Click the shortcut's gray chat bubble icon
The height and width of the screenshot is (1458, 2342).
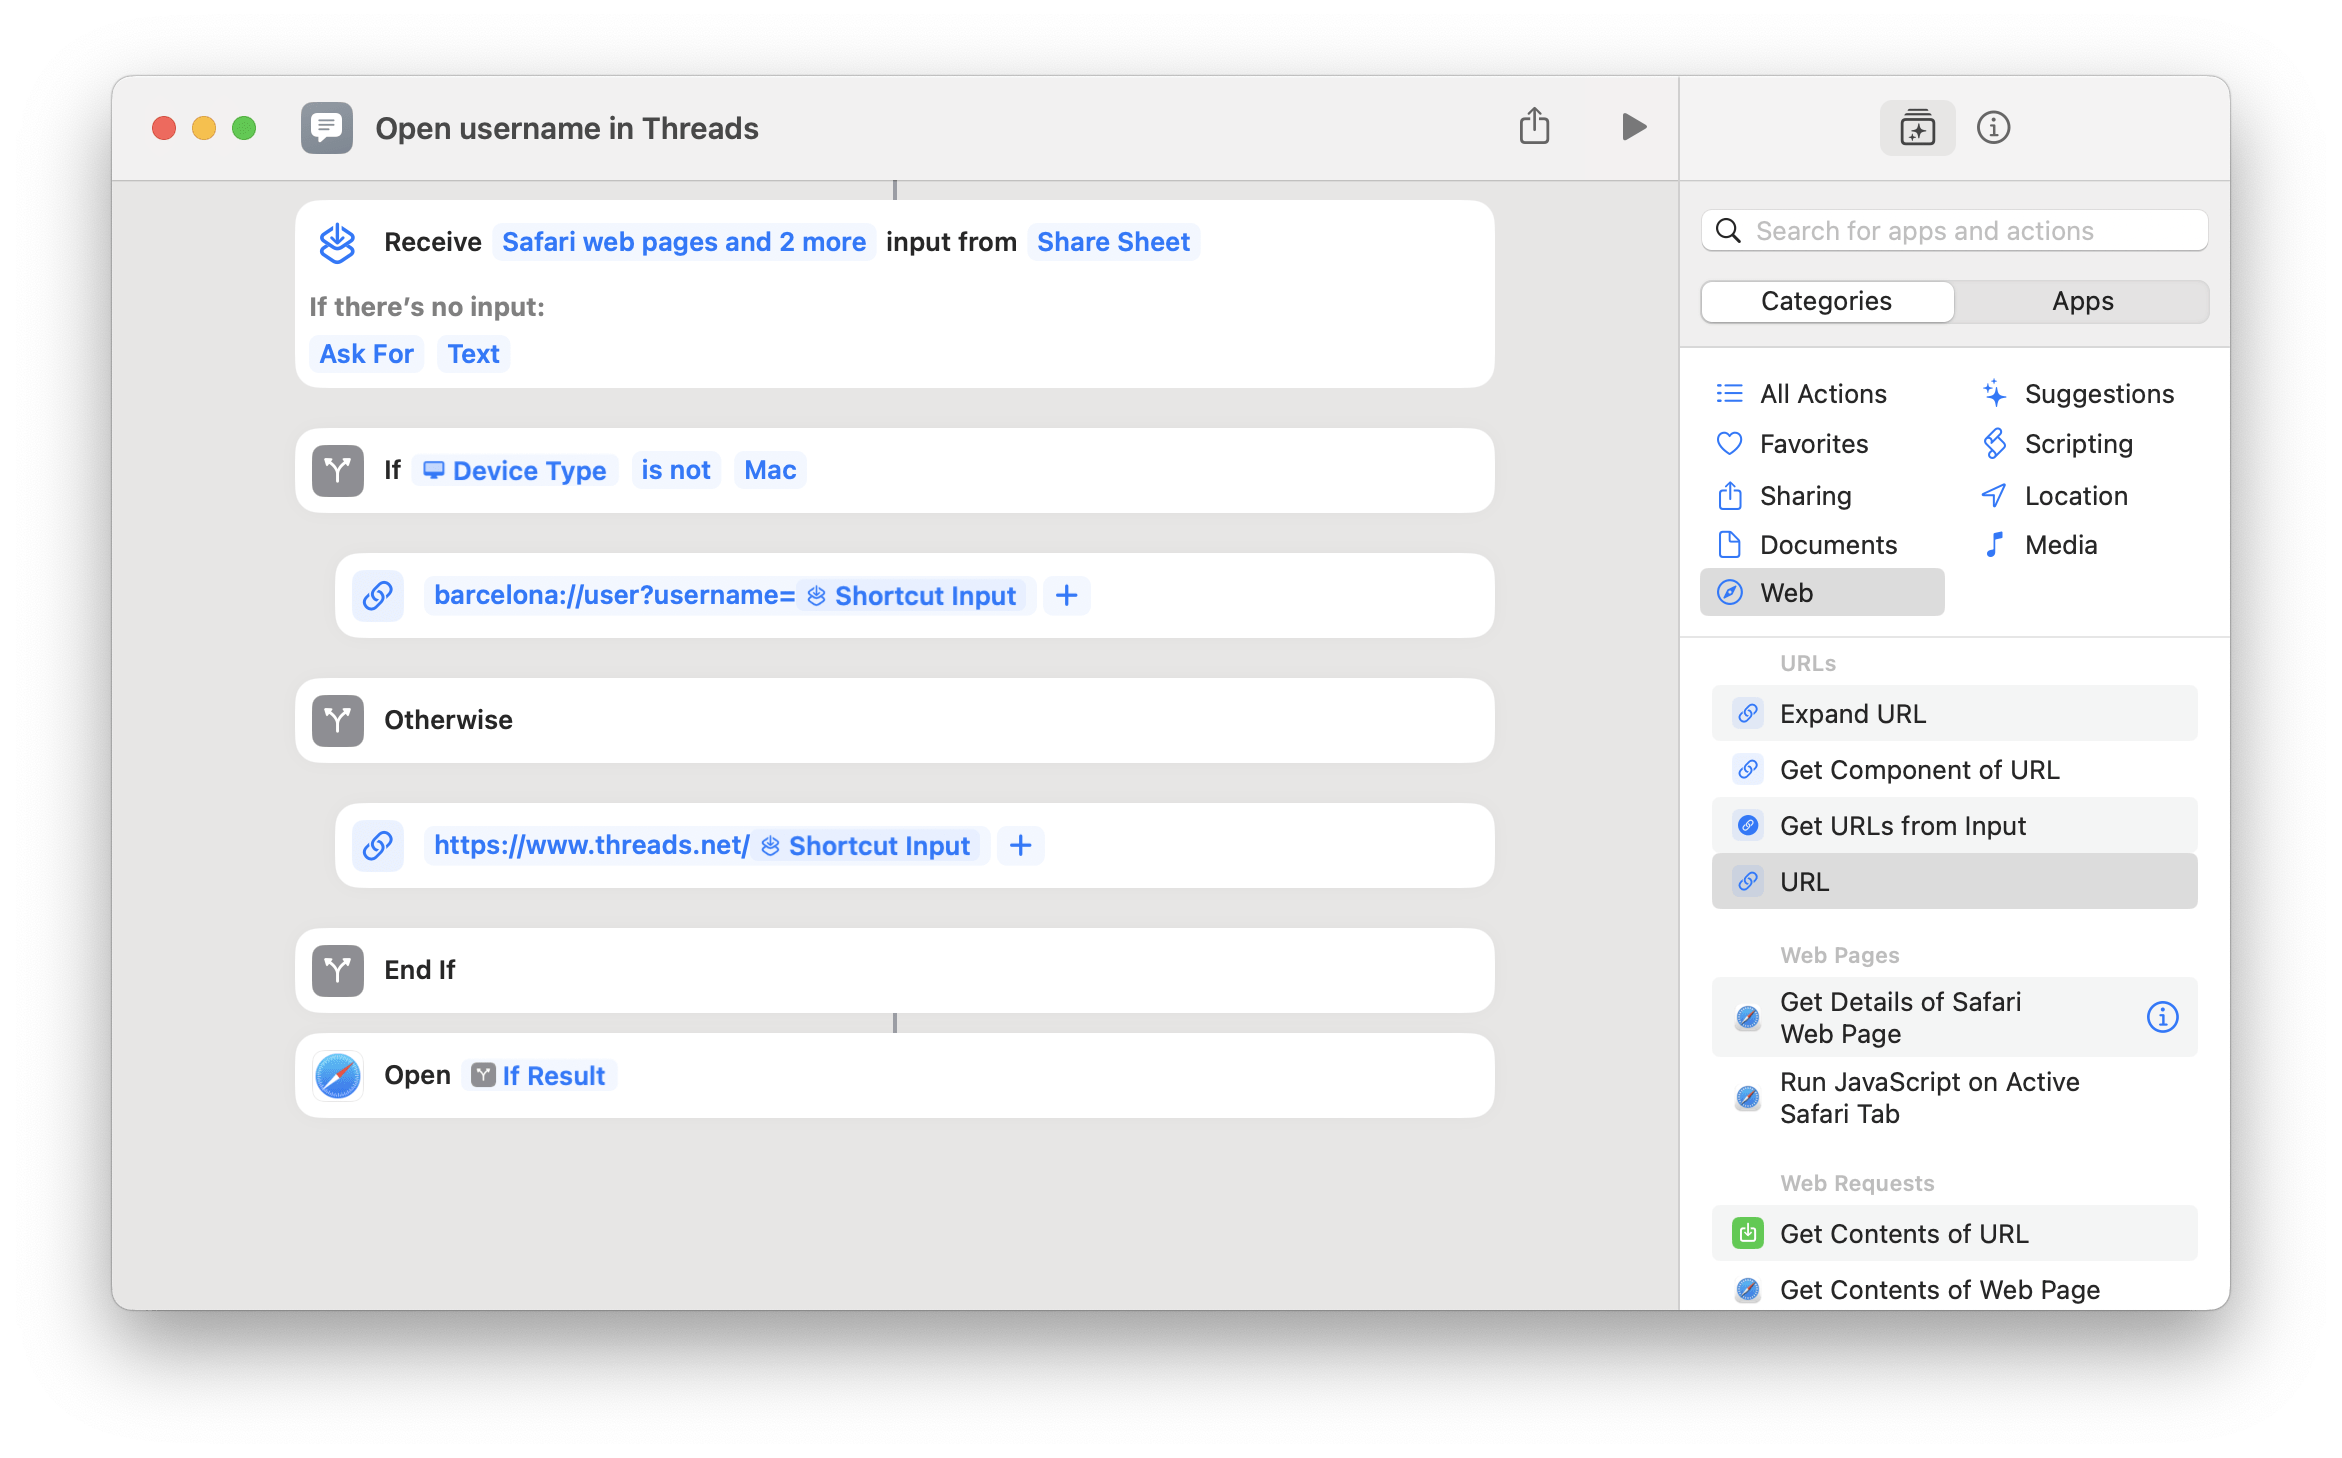point(327,128)
